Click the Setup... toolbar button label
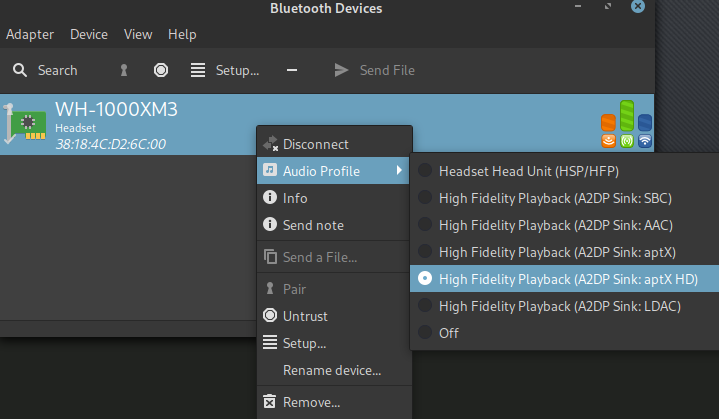 click(238, 71)
